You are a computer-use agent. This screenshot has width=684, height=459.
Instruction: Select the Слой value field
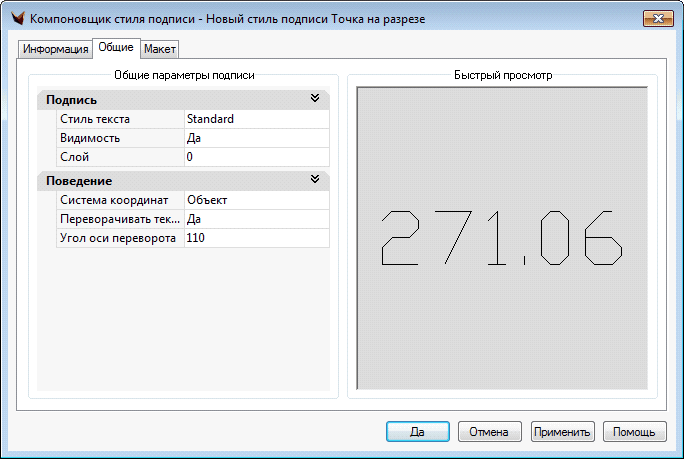[x=255, y=157]
